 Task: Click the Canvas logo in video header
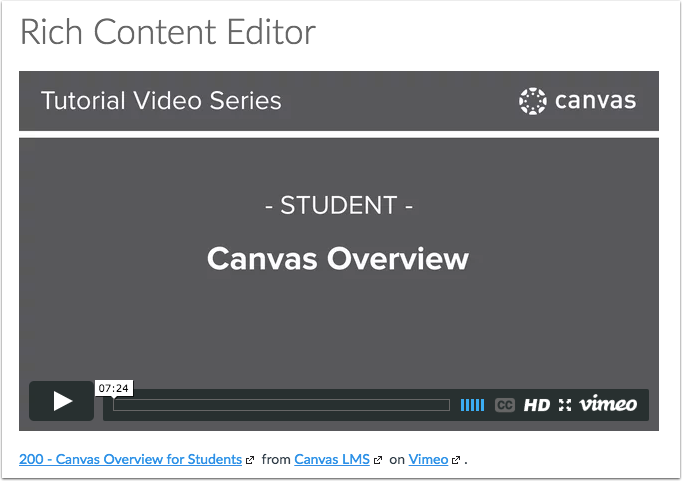point(578,101)
